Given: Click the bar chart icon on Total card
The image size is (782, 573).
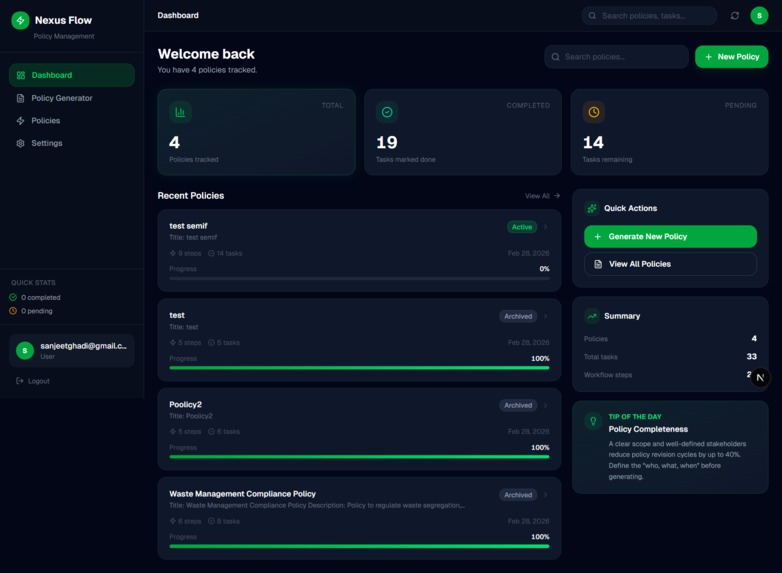Looking at the screenshot, I should click(180, 112).
